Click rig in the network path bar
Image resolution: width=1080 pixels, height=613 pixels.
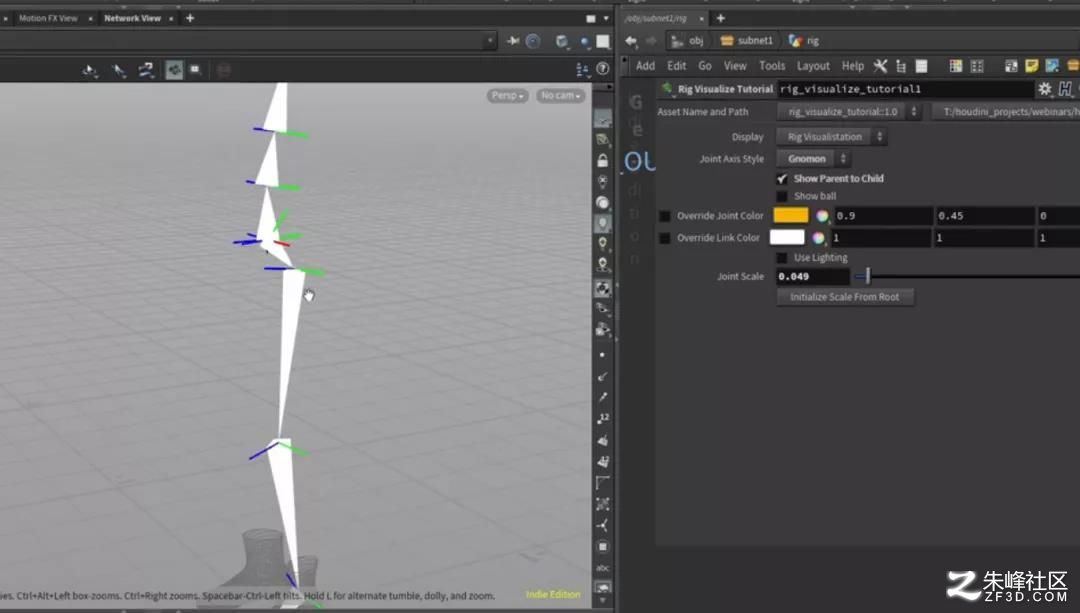[804, 41]
